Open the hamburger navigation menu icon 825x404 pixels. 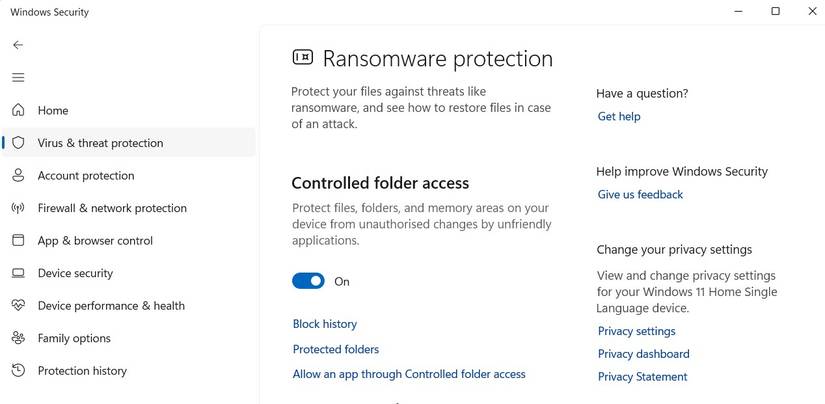point(18,77)
